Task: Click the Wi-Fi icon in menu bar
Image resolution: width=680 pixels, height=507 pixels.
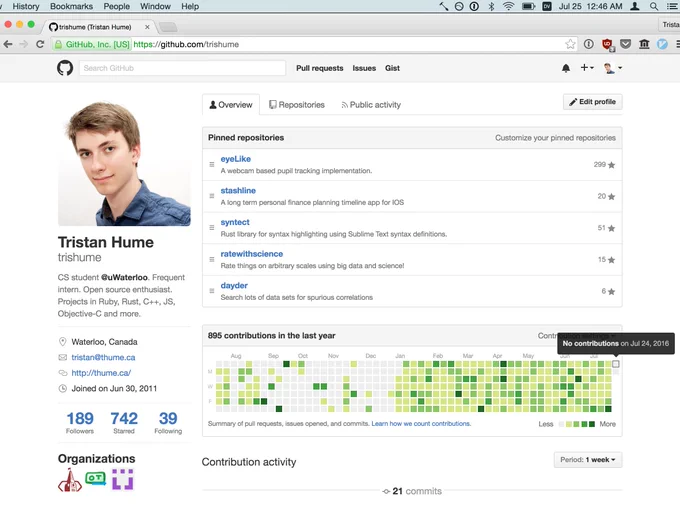Action: click(508, 6)
